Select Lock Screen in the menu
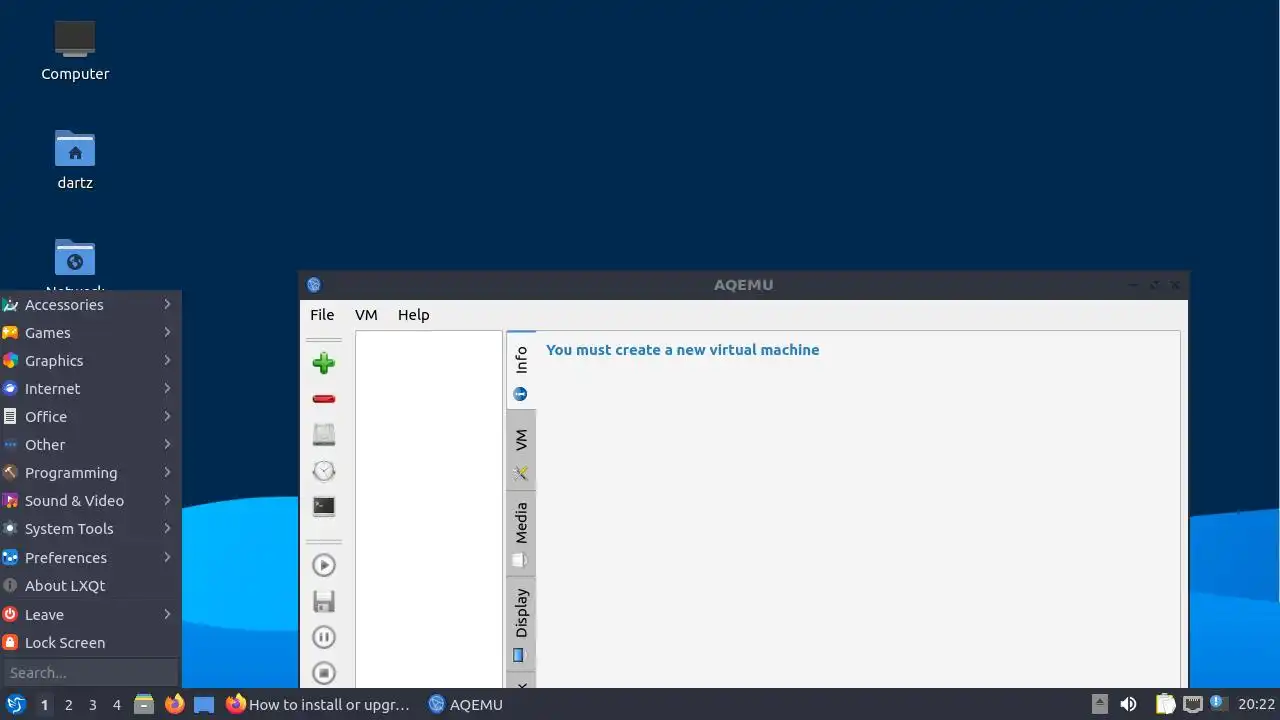This screenshot has height=720, width=1280. pyautogui.click(x=90, y=643)
